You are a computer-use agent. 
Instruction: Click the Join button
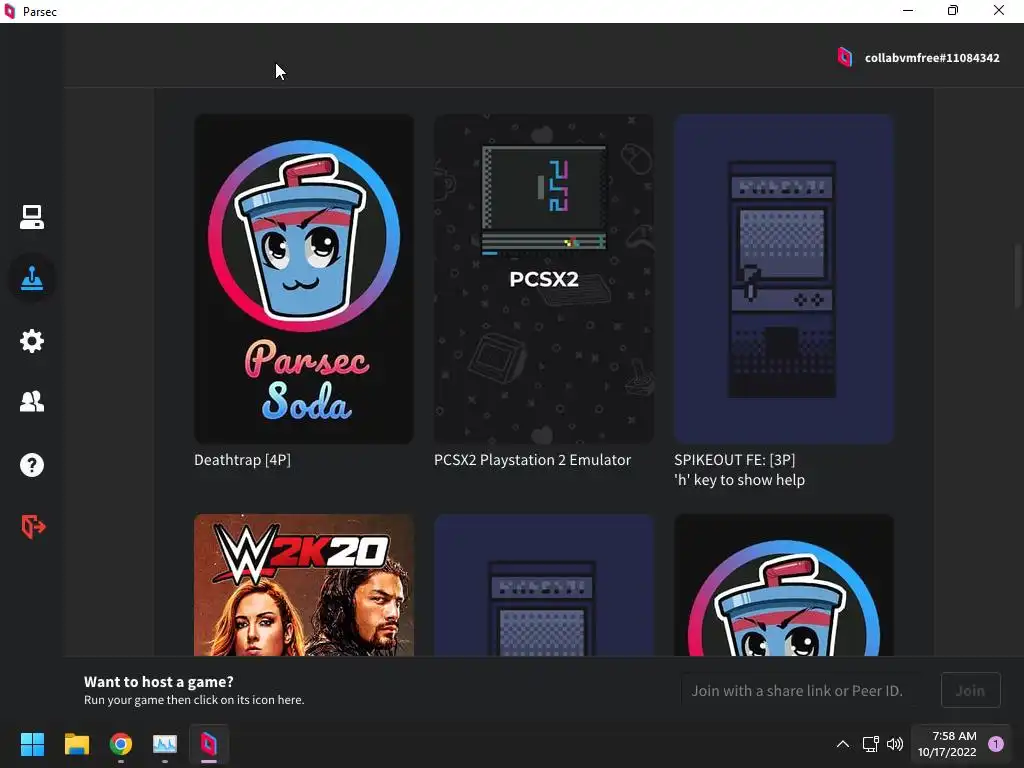[970, 690]
